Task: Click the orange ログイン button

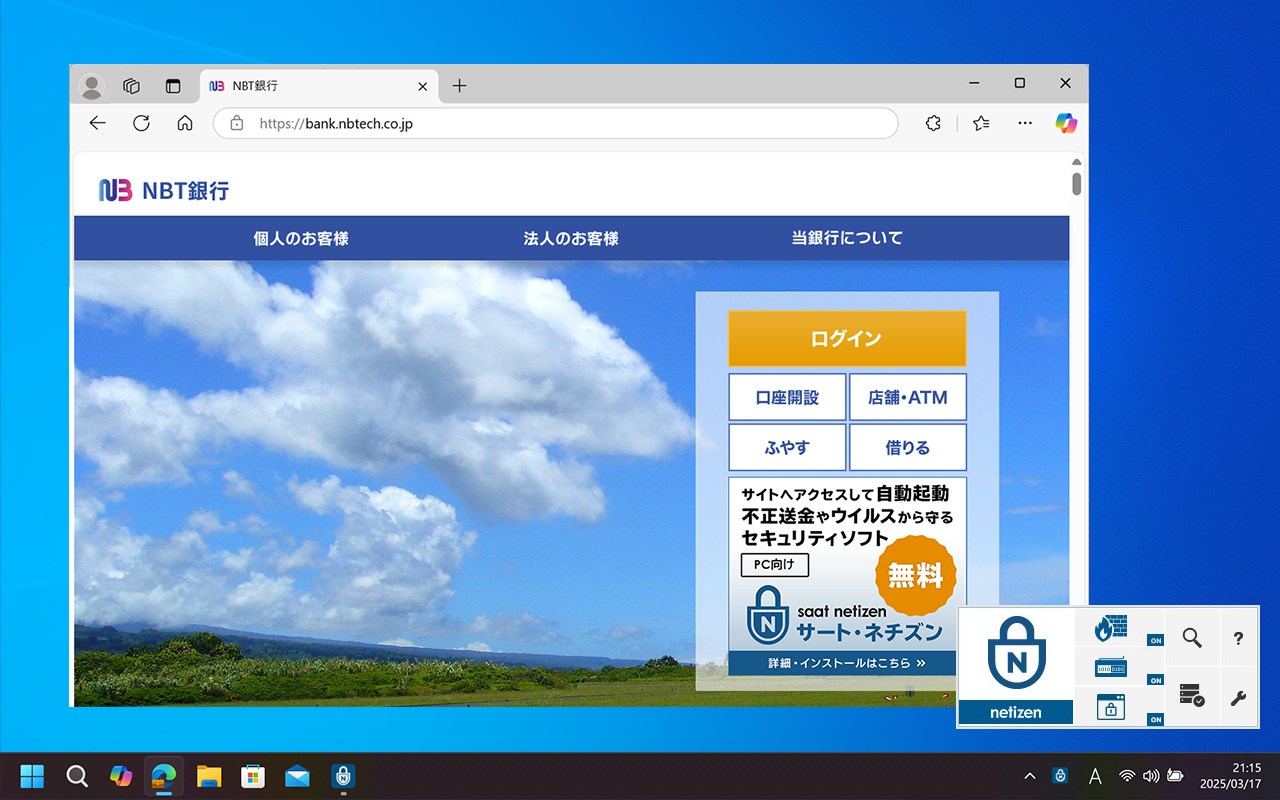Action: click(x=847, y=338)
